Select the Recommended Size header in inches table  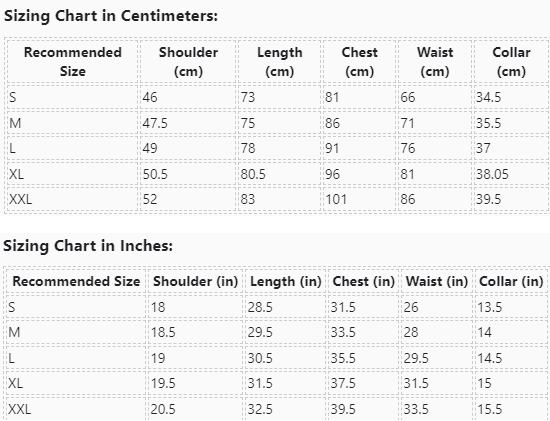(x=76, y=281)
